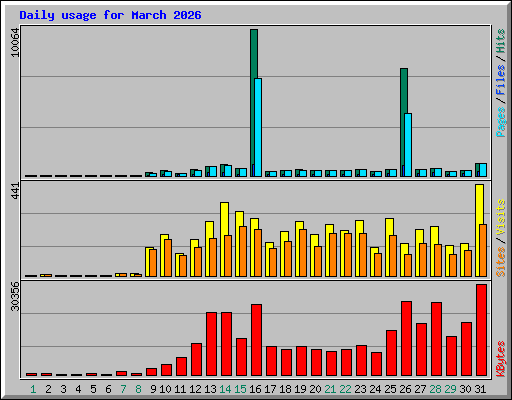Screen dimensions: 512x400
Task: Click the green day 28 label
Action: click(435, 389)
